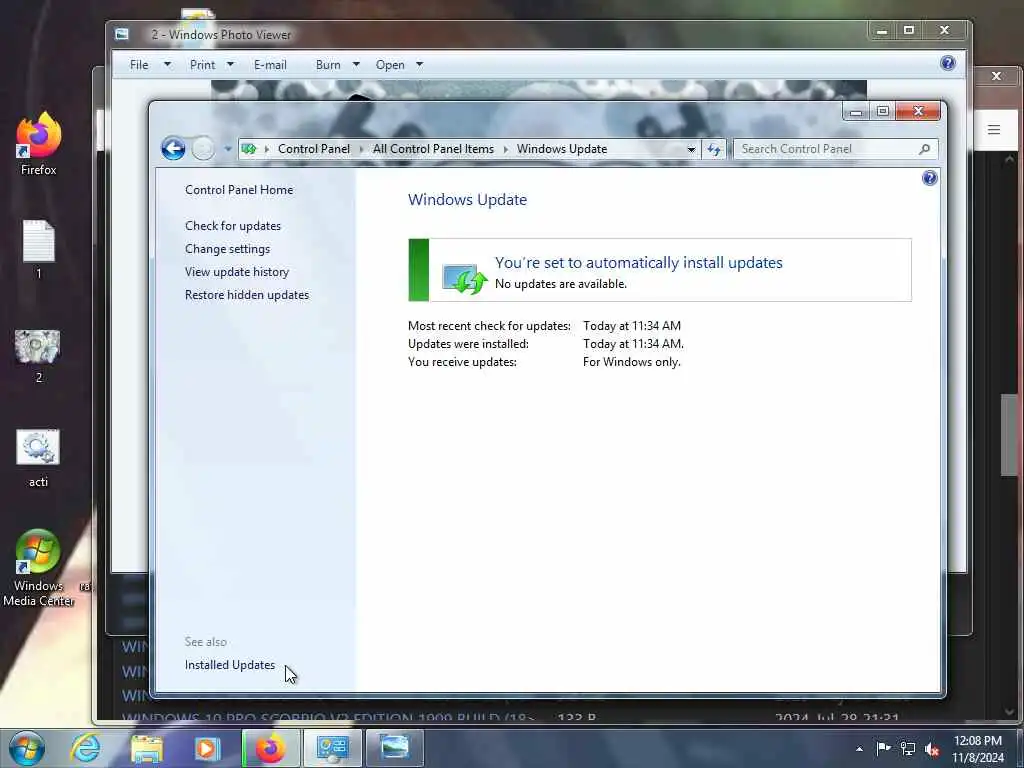Open Windows Update help question mark icon
The image size is (1024, 768).
click(930, 178)
